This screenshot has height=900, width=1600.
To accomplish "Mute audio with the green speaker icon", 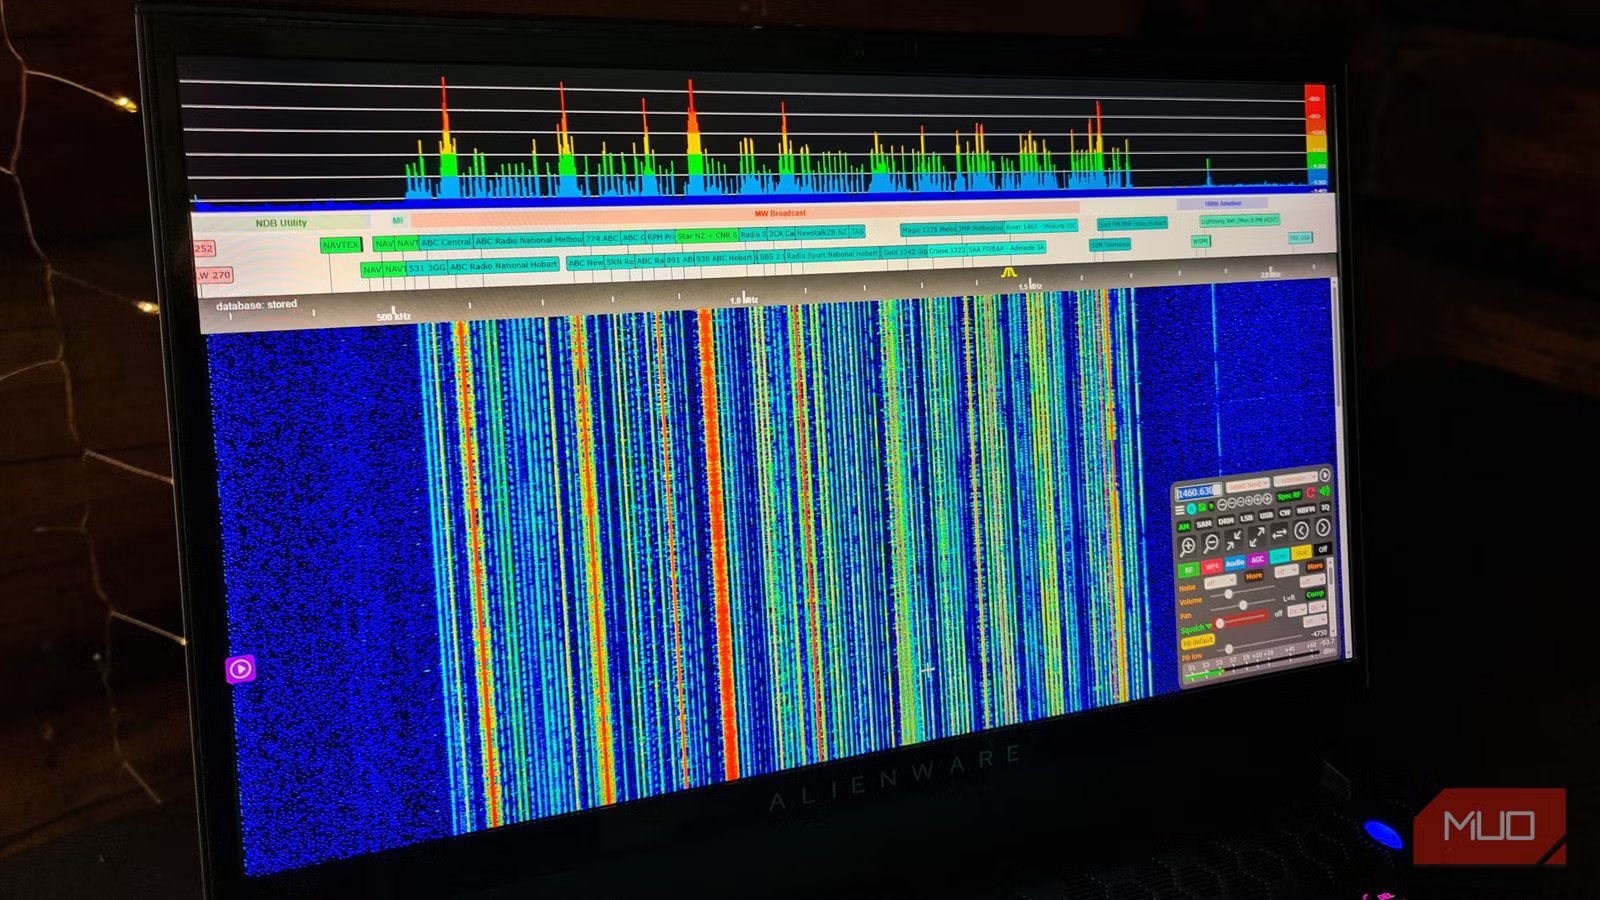I will pos(1324,491).
